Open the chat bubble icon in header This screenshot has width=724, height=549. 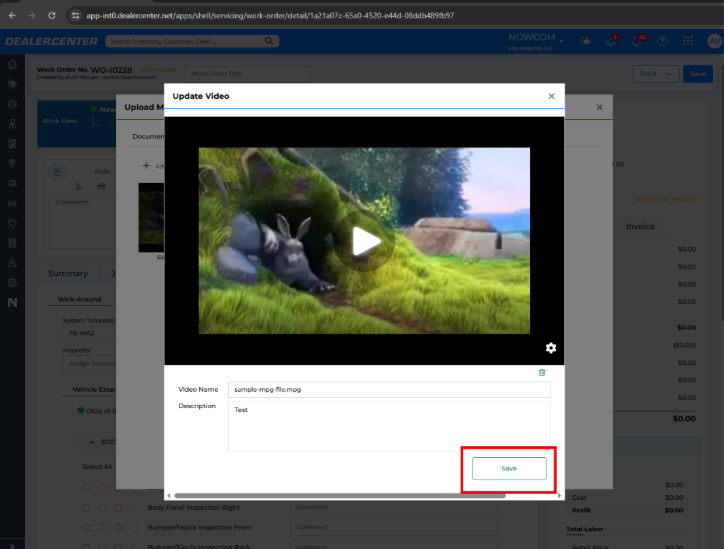coord(585,41)
